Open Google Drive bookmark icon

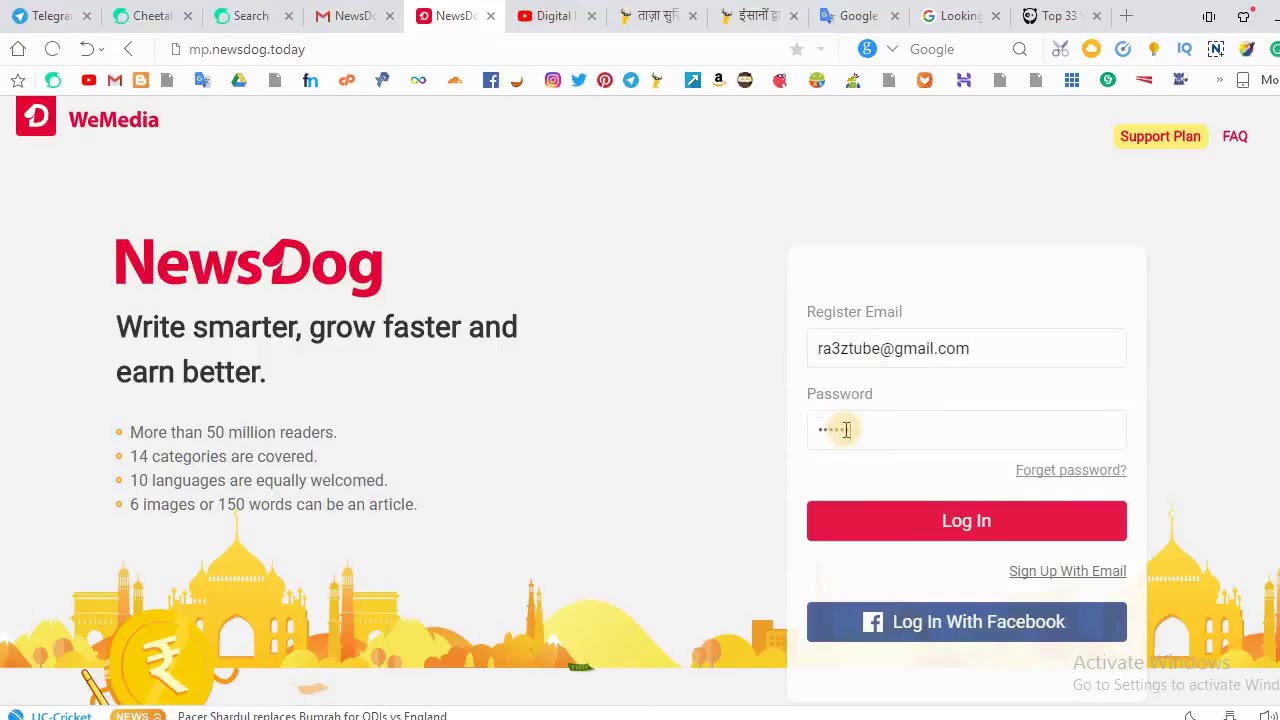239,80
